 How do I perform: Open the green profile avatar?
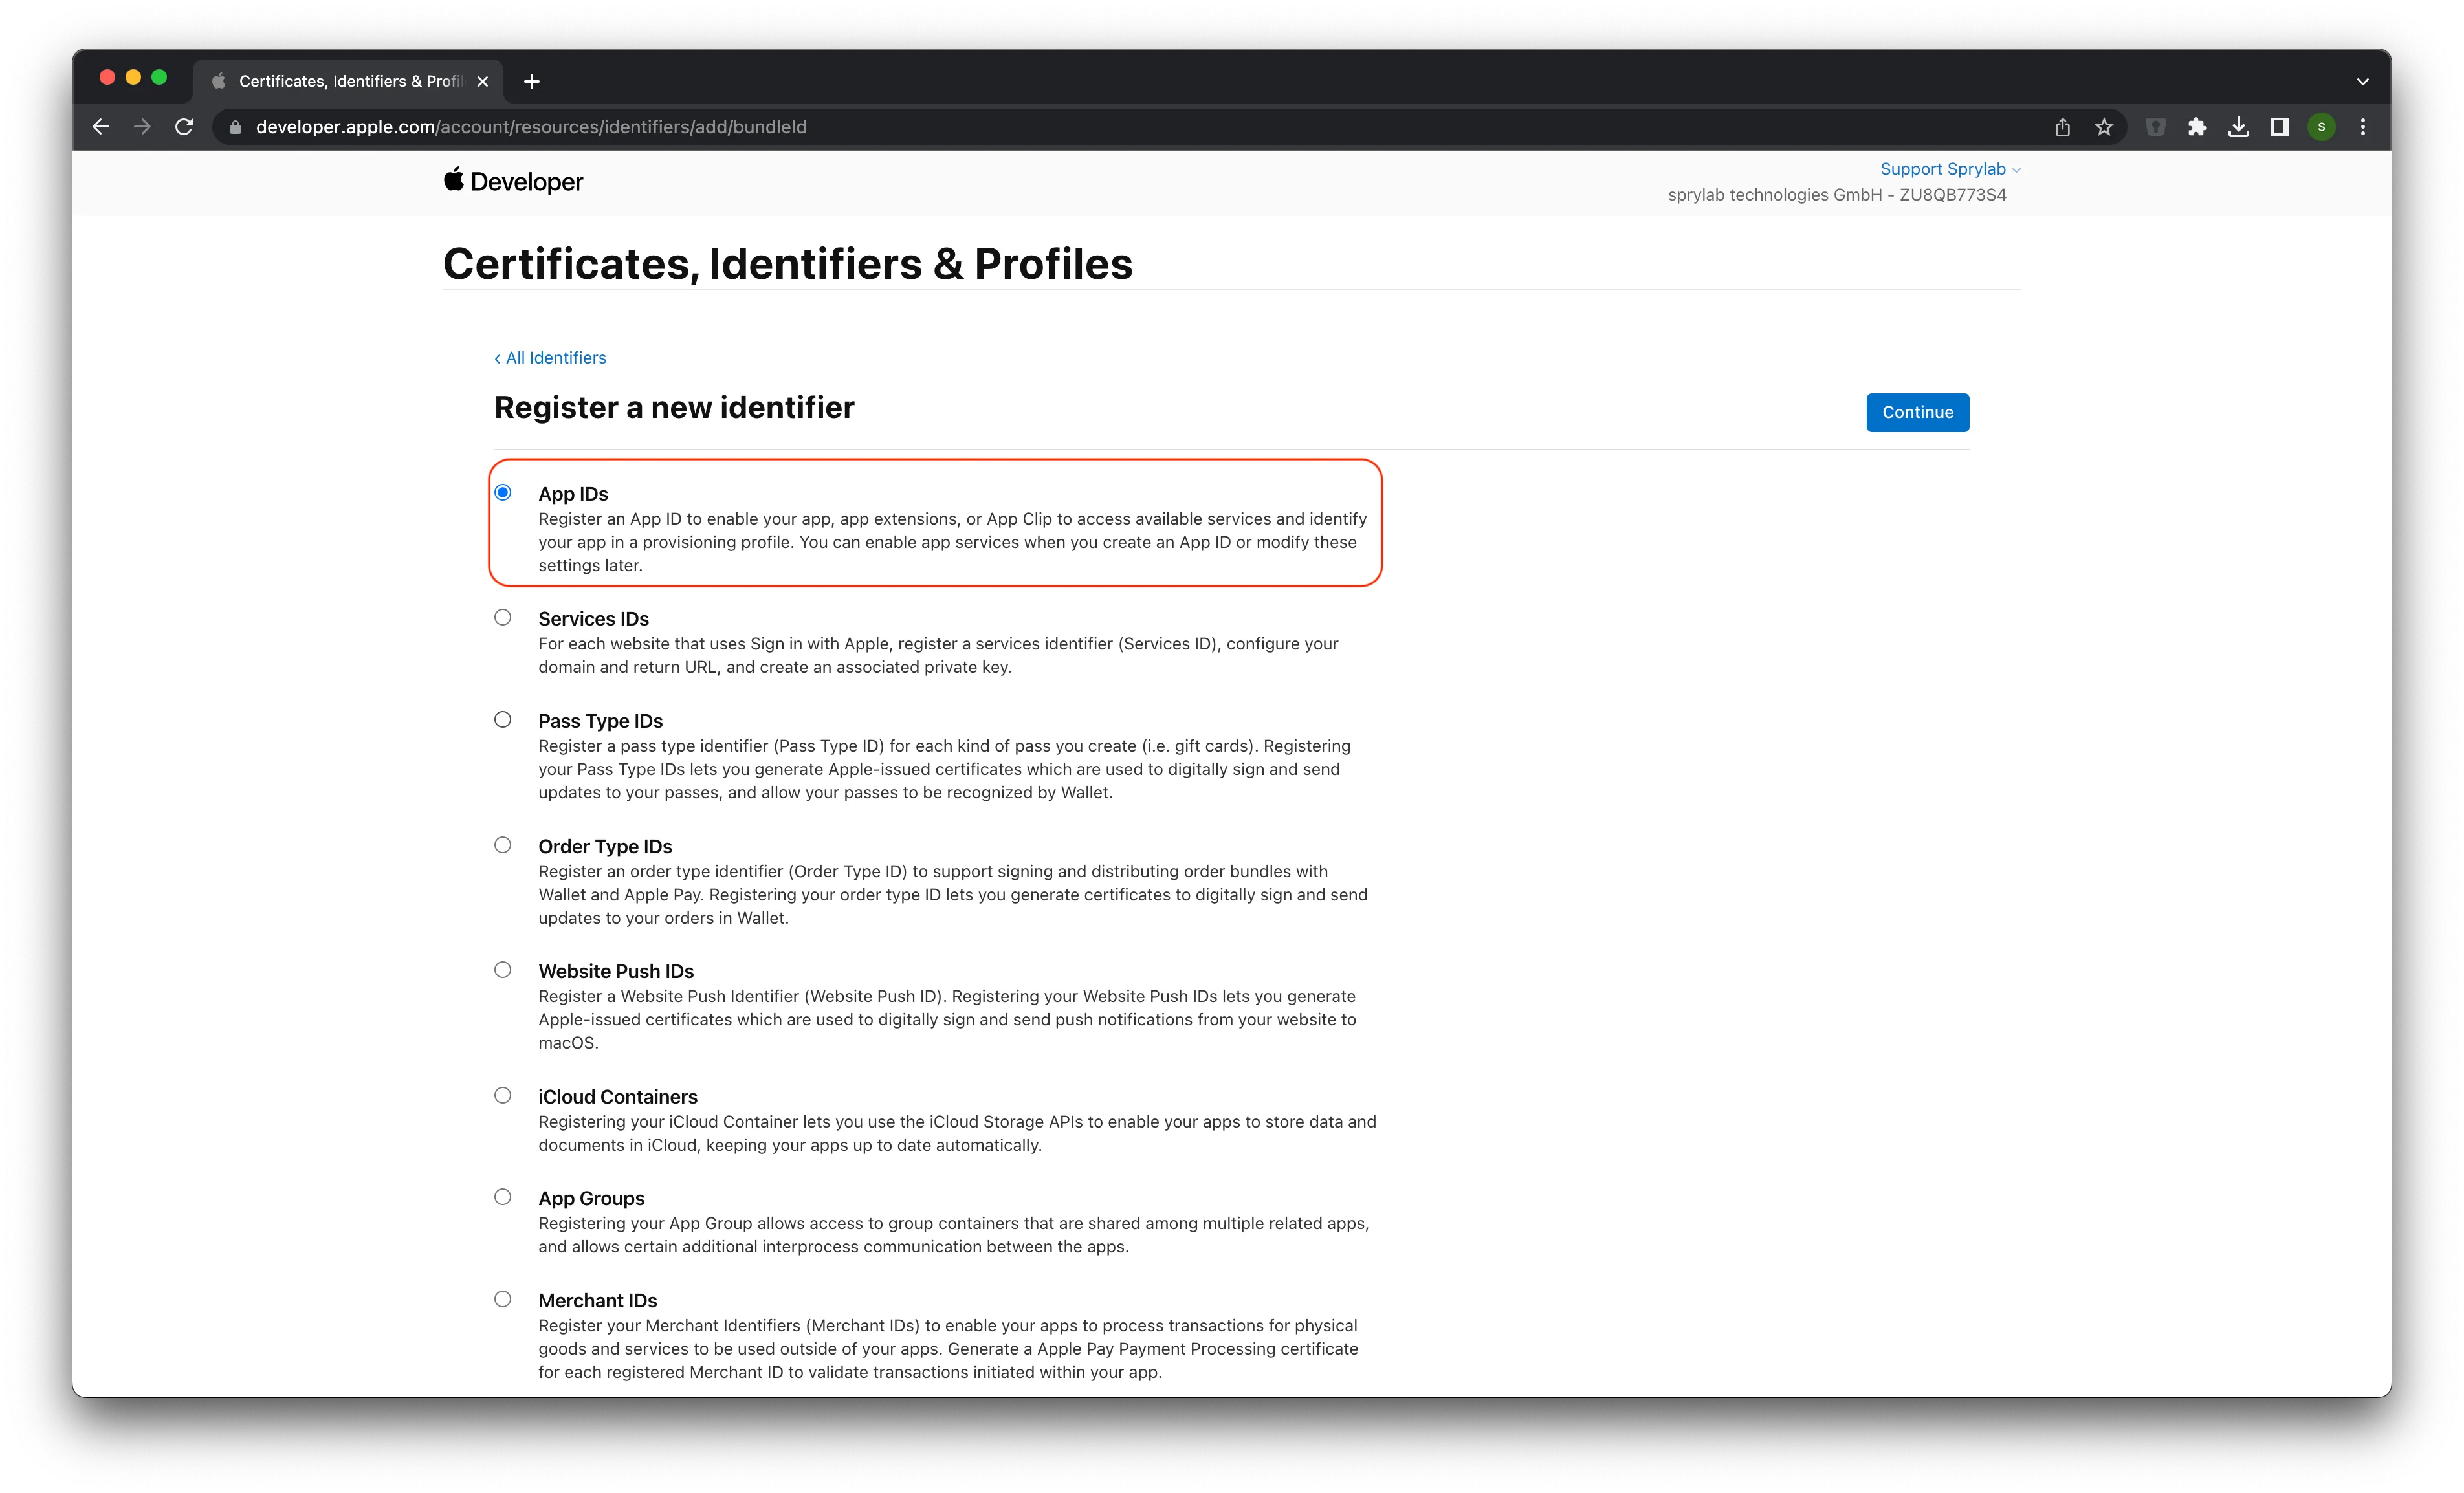tap(2322, 127)
